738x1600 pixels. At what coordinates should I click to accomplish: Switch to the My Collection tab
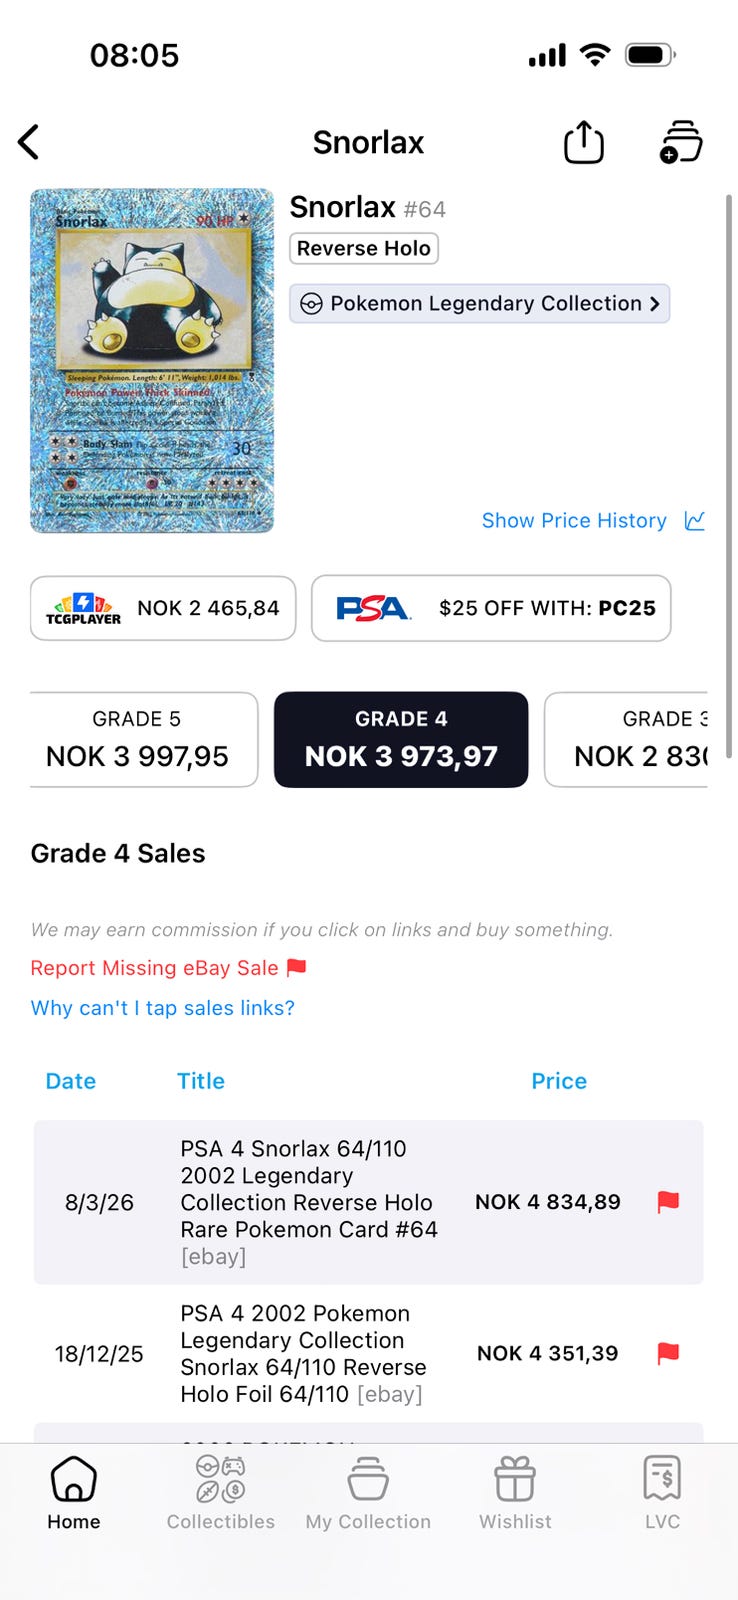pos(368,1492)
